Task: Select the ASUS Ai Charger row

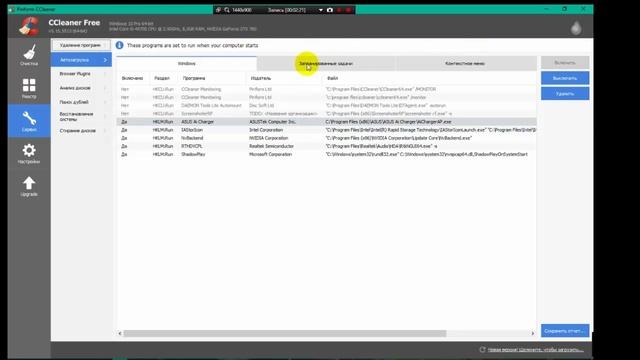Action: 327,122
